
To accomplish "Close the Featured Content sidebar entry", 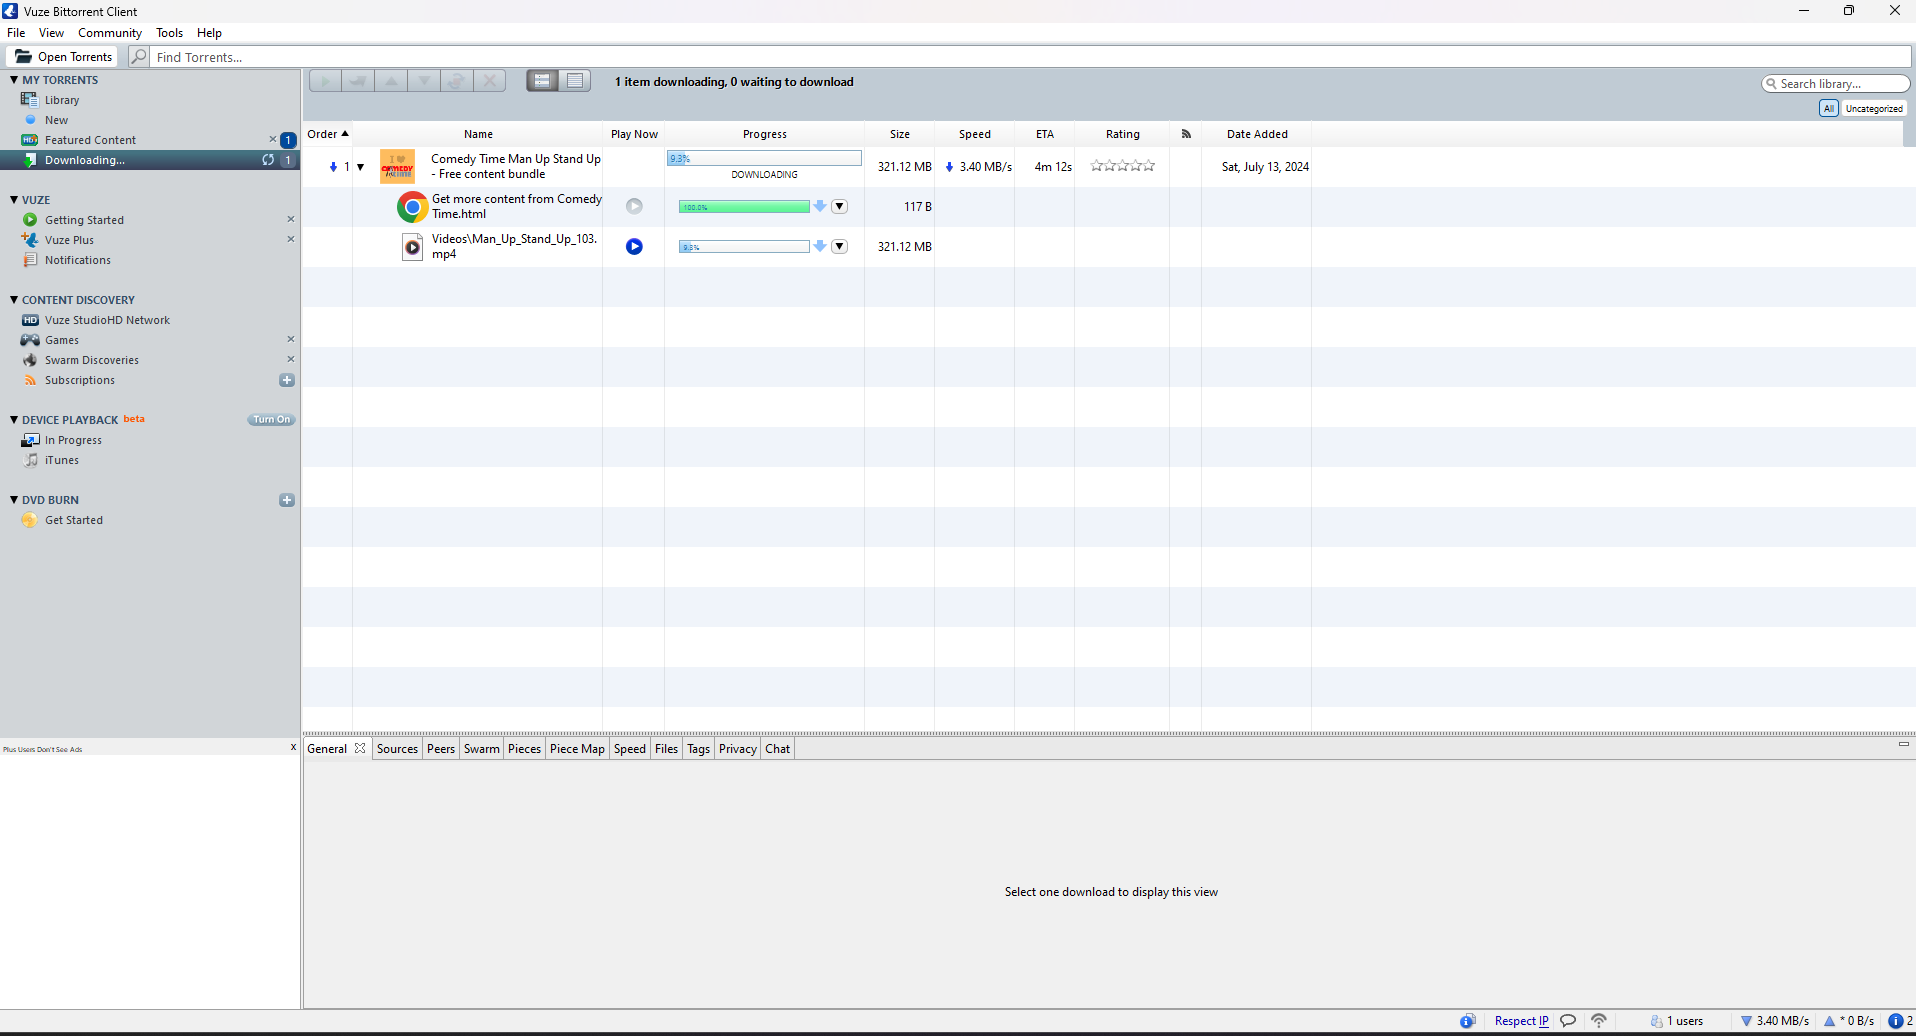I will [272, 139].
